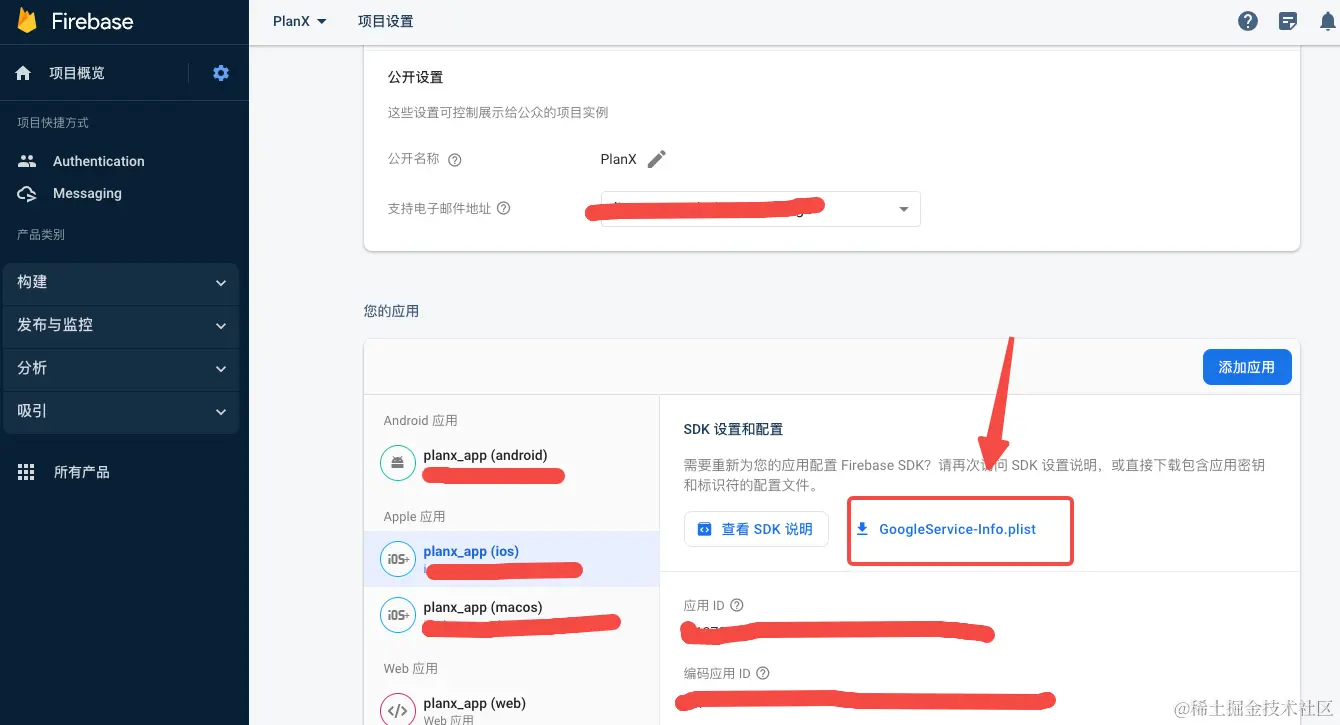Image resolution: width=1340 pixels, height=725 pixels.
Task: Click the PlanX public name value
Action: point(618,159)
